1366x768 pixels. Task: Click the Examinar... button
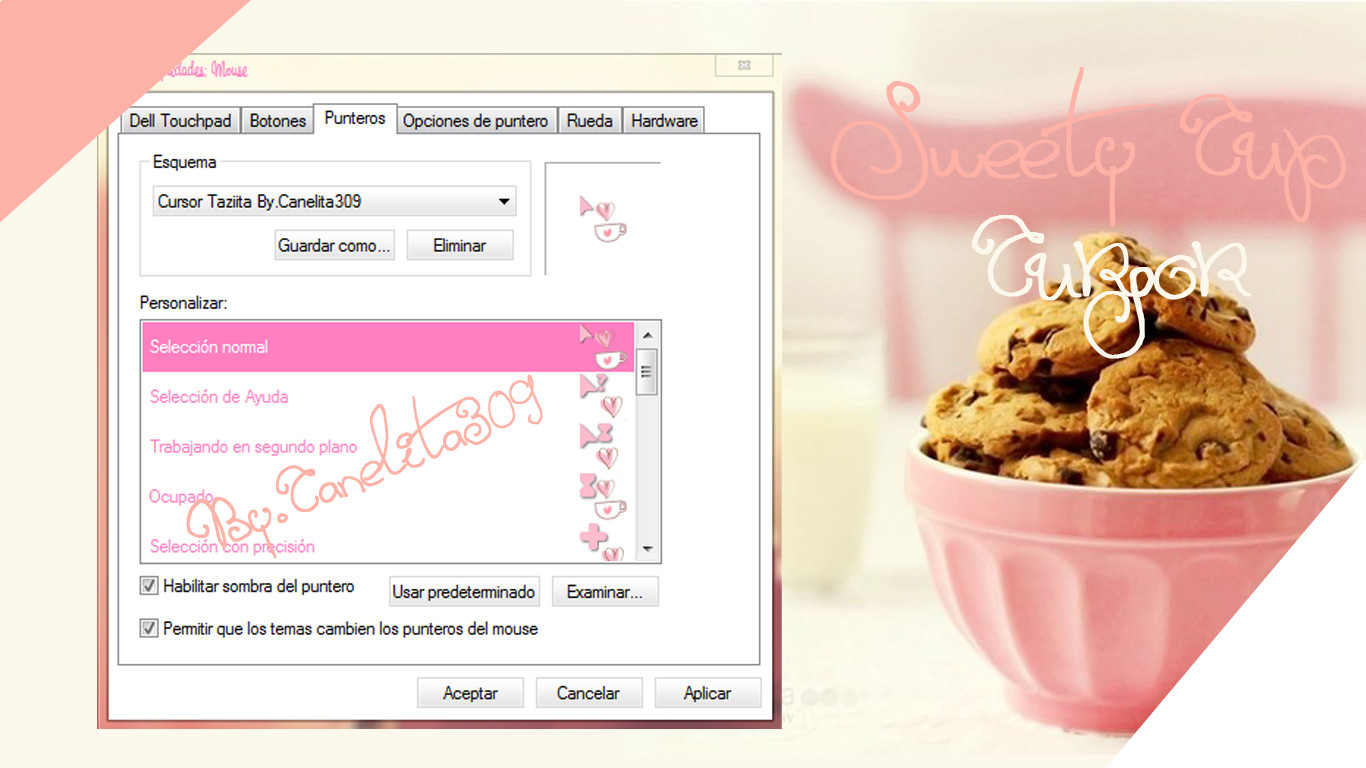[605, 592]
